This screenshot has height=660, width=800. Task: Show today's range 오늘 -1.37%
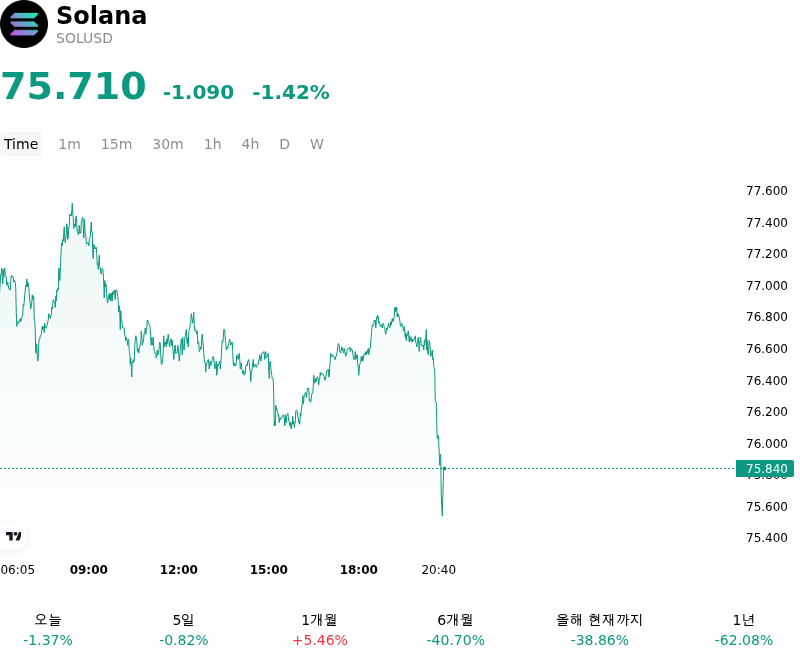[x=48, y=630]
